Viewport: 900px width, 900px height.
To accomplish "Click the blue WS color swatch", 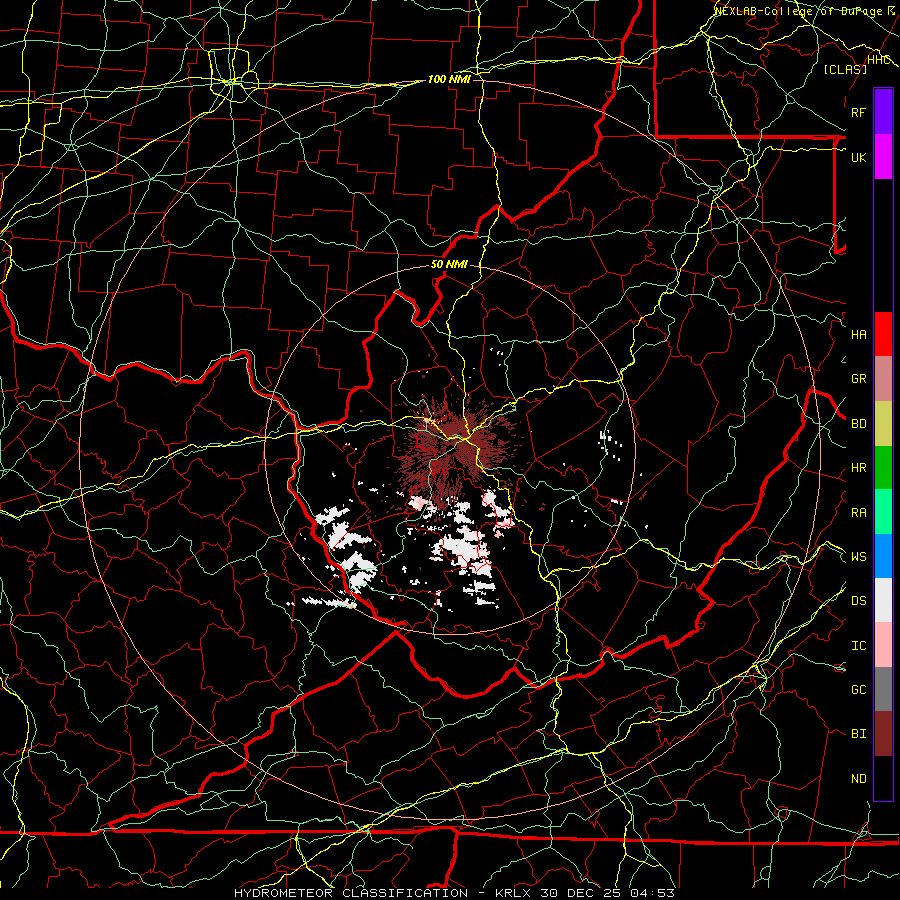I will tap(883, 556).
